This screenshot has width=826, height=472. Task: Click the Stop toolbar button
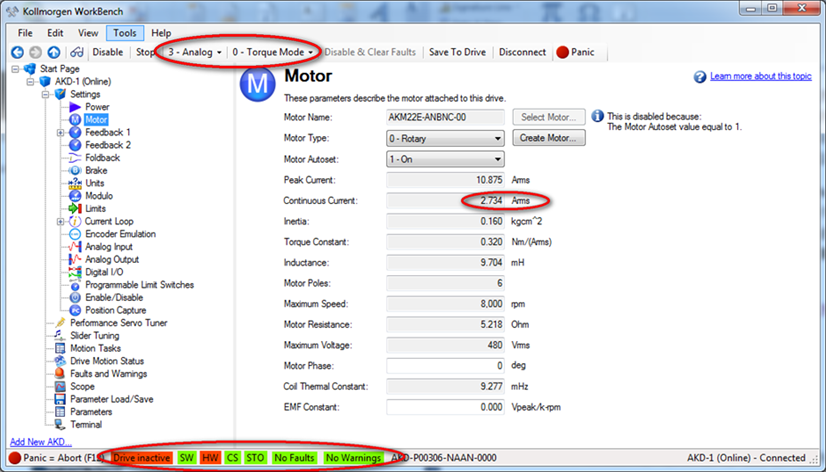(145, 52)
